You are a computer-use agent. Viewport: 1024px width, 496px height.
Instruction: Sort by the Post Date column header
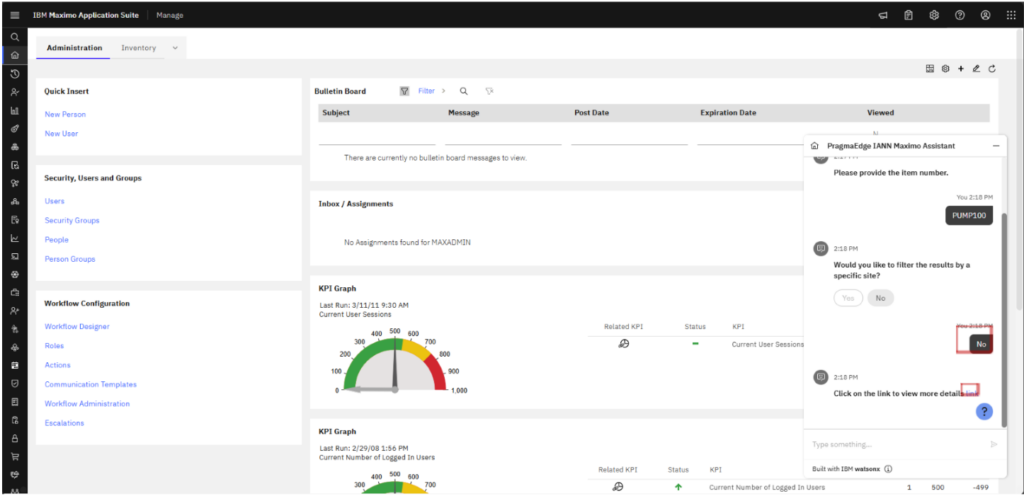pyautogui.click(x=592, y=113)
